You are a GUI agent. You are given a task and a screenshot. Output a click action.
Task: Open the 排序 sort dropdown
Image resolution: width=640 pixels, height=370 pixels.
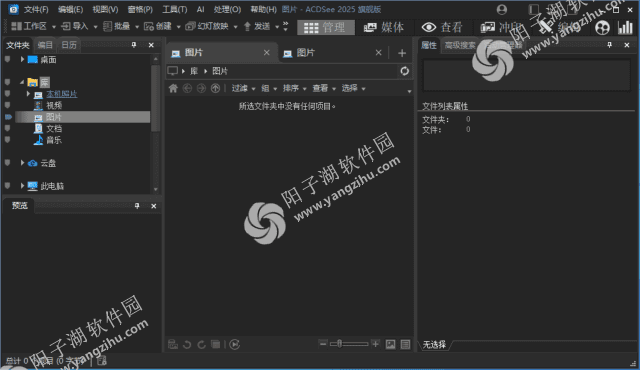pos(295,88)
